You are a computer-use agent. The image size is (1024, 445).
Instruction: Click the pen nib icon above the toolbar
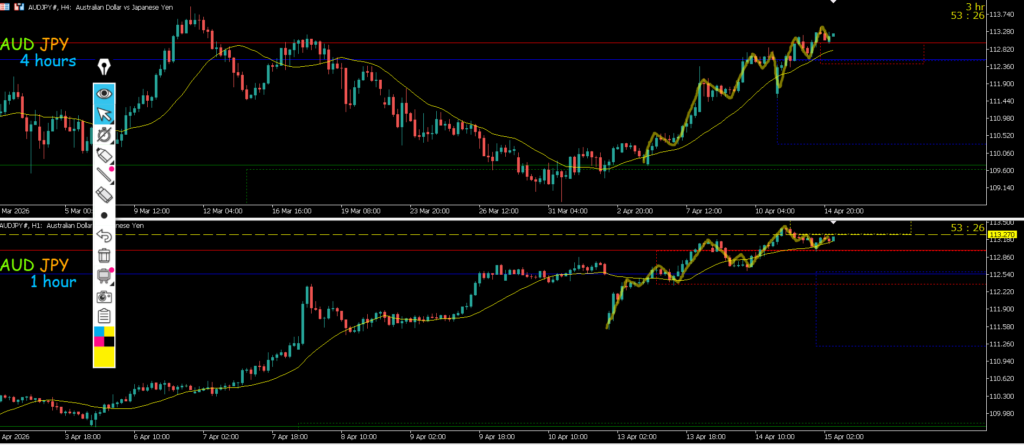pos(104,68)
